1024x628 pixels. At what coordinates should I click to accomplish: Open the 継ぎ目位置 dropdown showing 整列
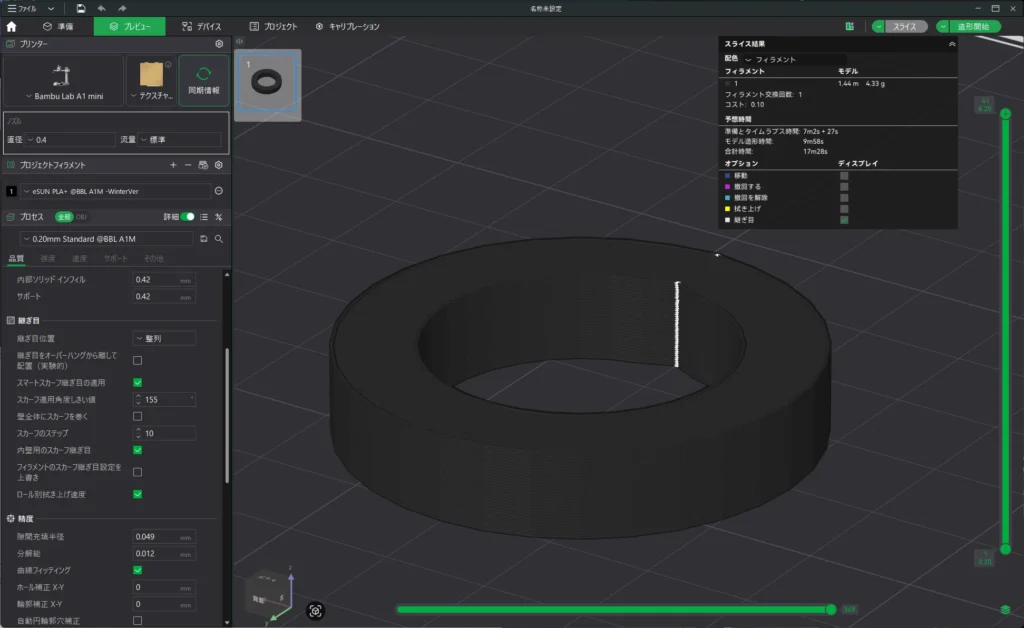pos(165,339)
